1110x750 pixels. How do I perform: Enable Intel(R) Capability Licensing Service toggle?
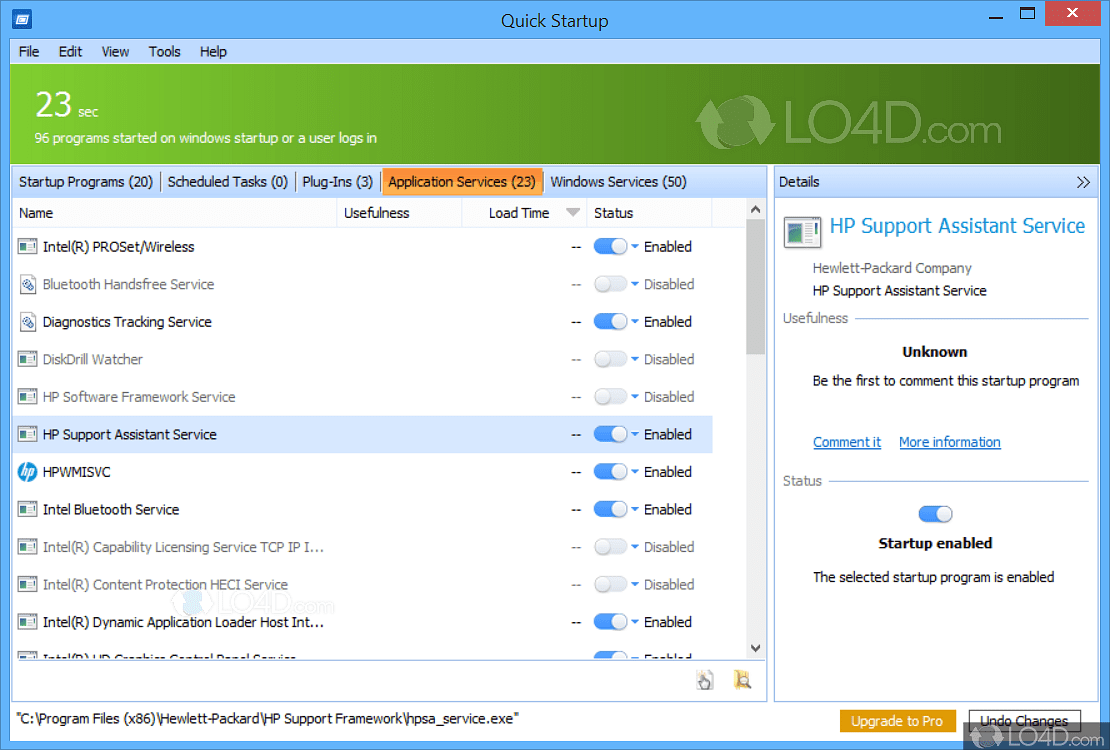tap(610, 547)
